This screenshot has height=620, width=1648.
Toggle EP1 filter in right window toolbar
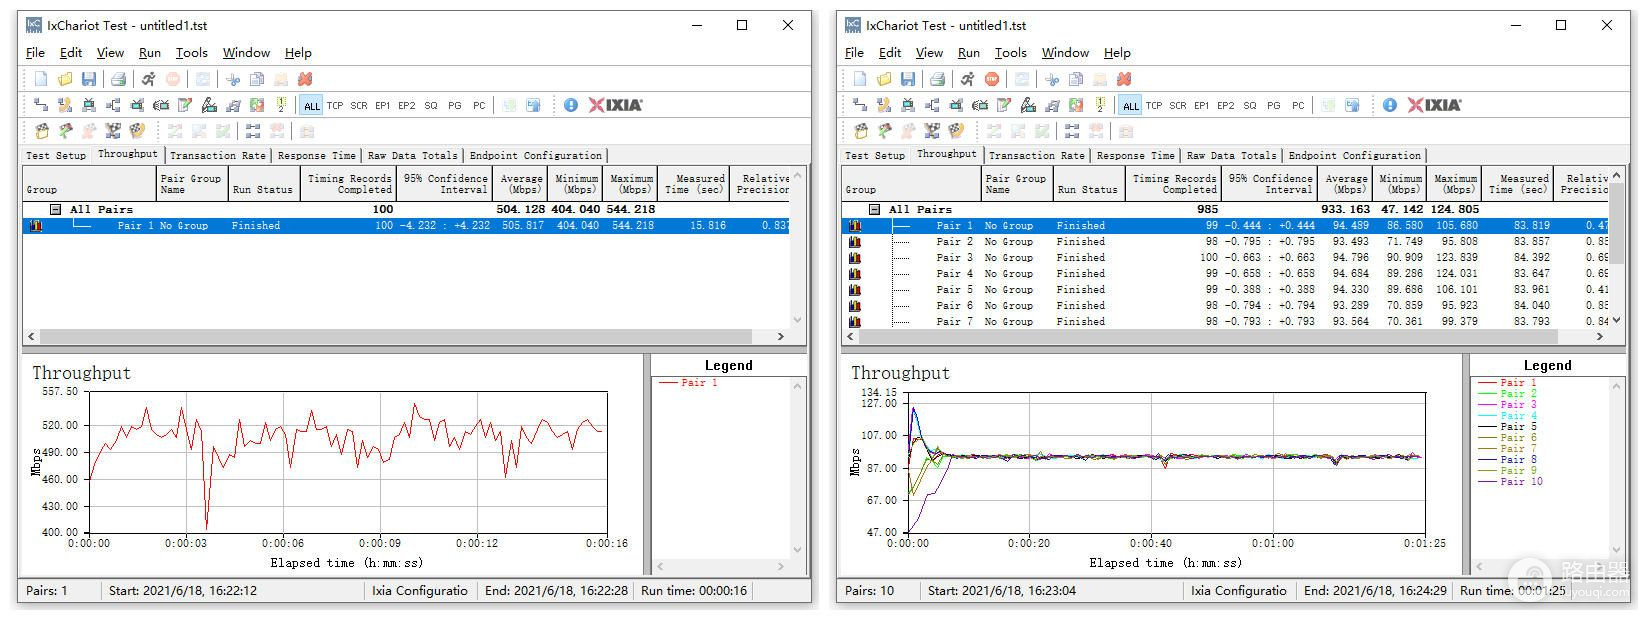[x=1202, y=106]
